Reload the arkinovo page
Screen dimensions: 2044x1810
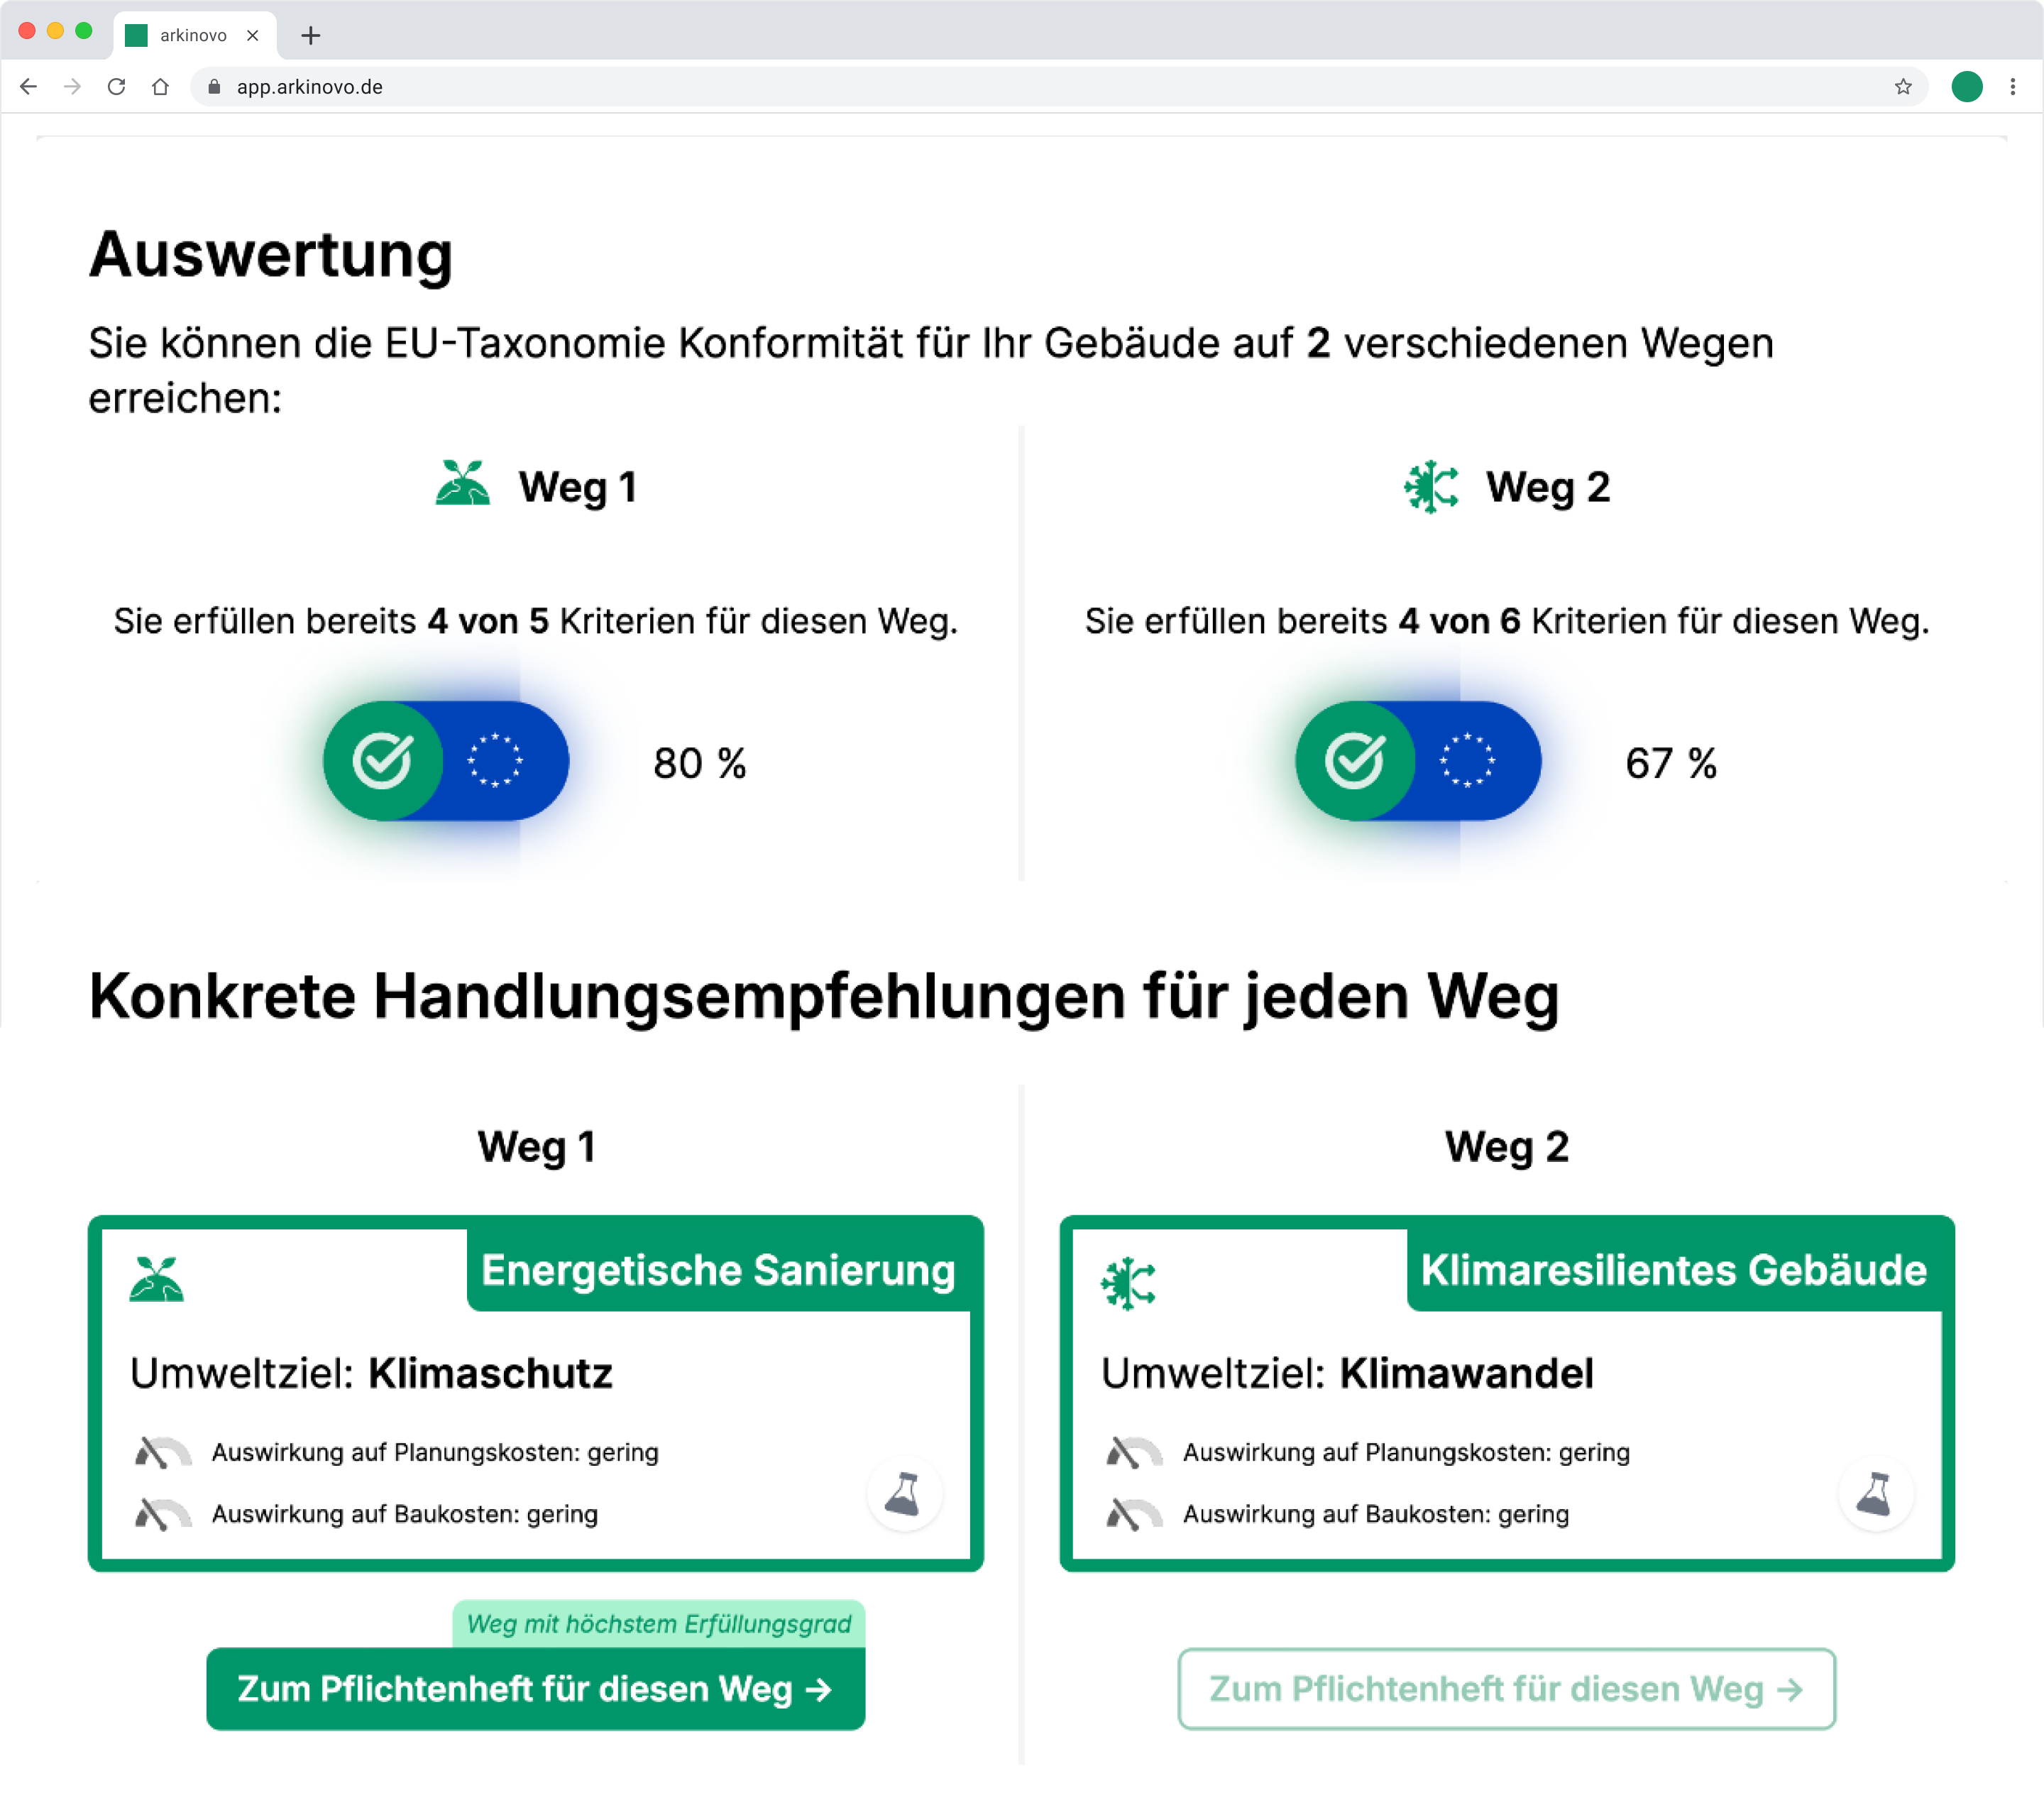(116, 87)
